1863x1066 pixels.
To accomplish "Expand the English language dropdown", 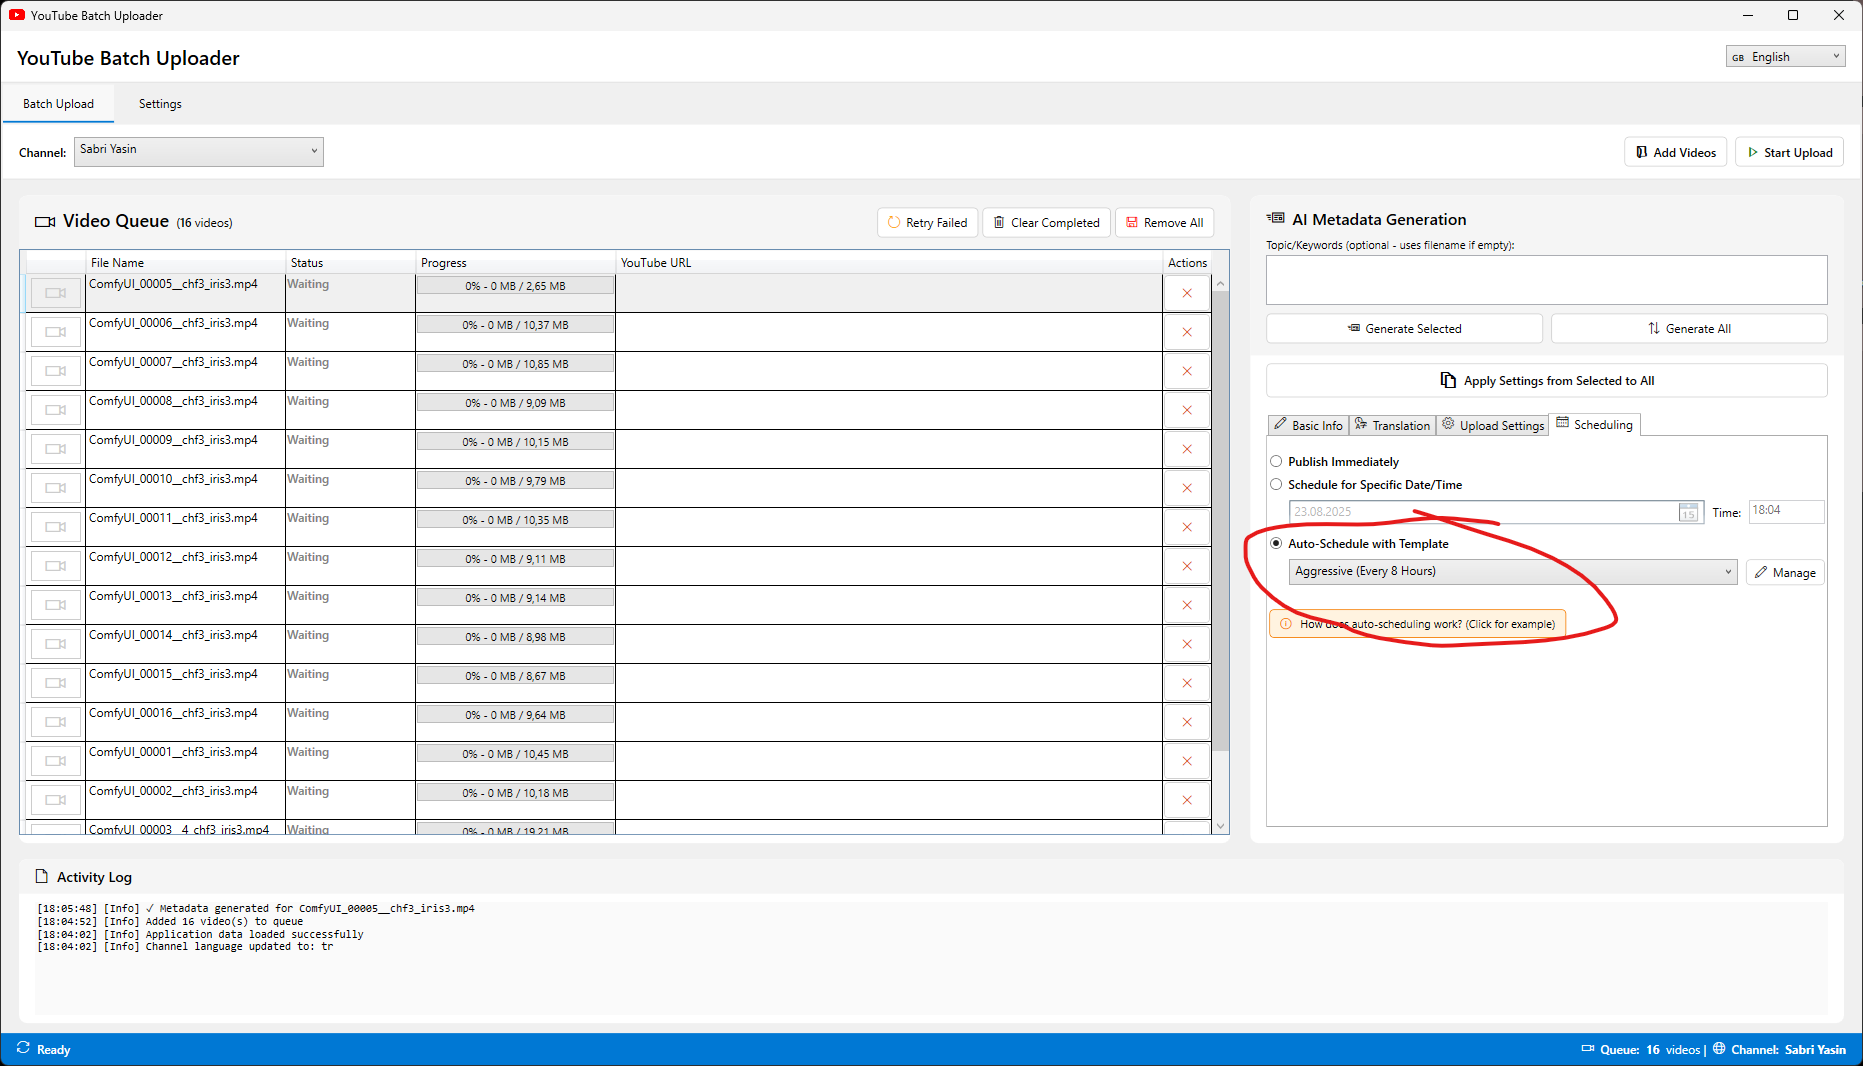I will click(x=1784, y=57).
